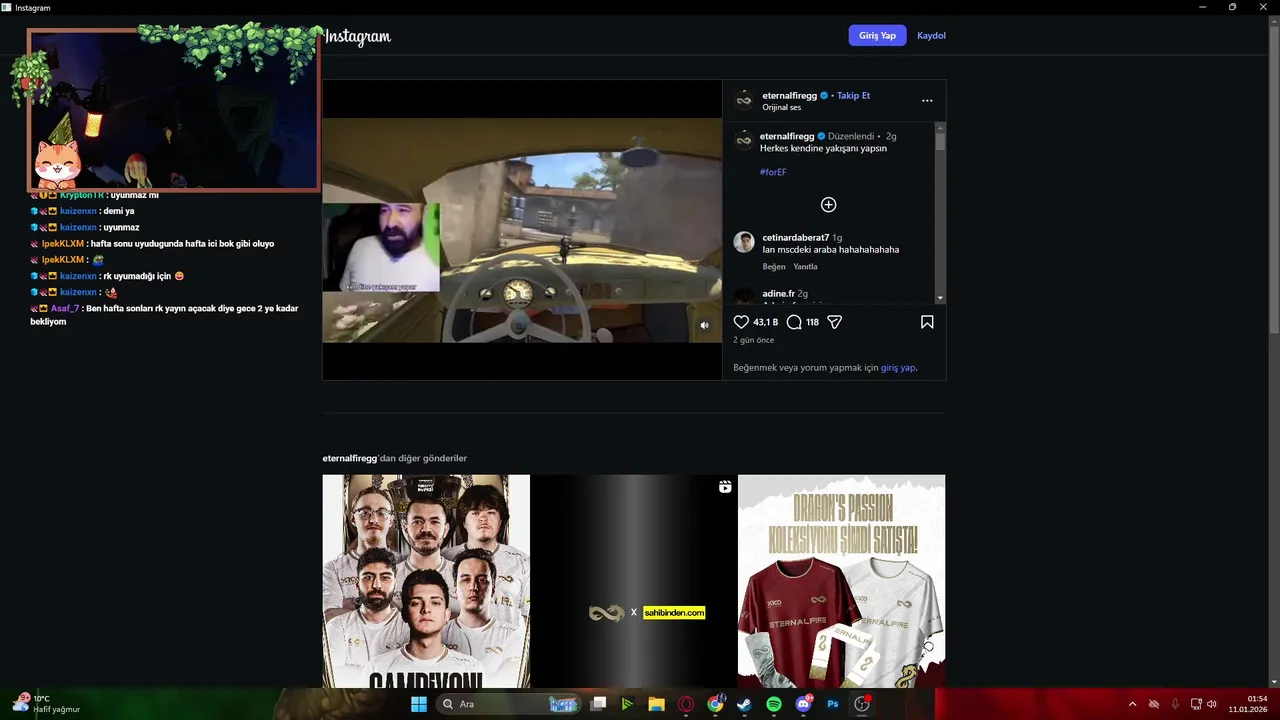Show hidden system tray icons
The image size is (1280, 720).
pyautogui.click(x=1132, y=704)
